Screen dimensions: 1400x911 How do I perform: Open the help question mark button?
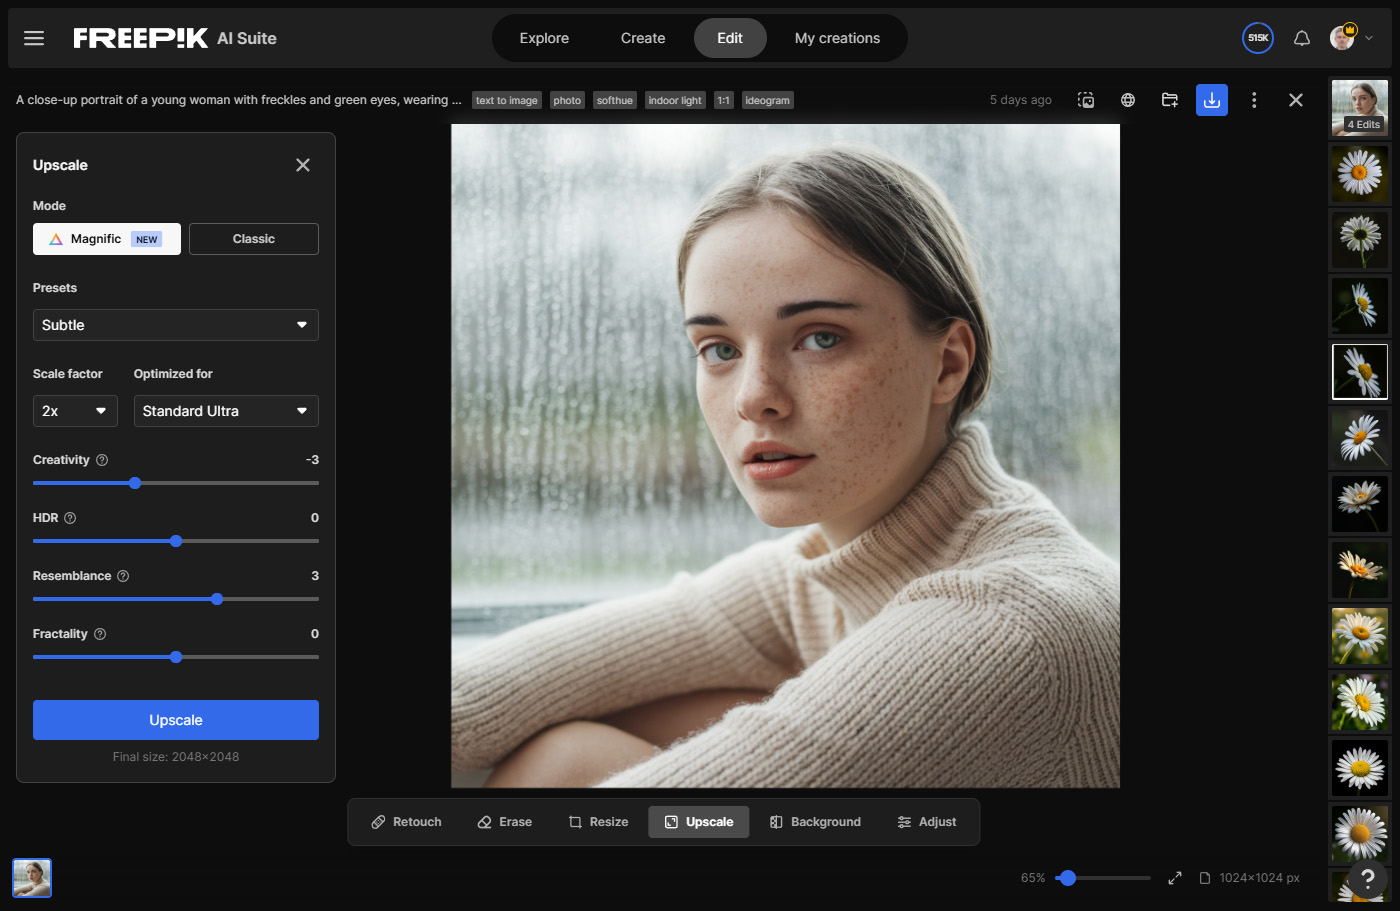coord(1368,879)
